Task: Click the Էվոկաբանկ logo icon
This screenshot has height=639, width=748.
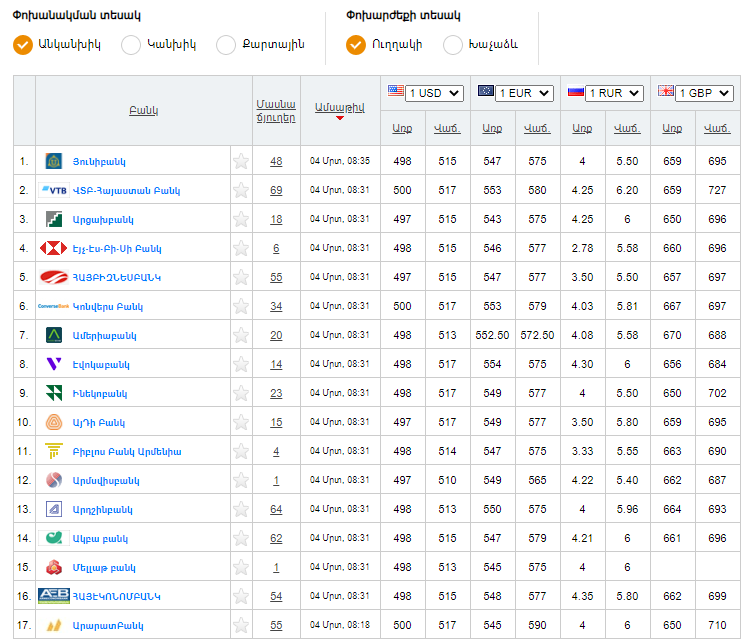Action: pyautogui.click(x=54, y=364)
